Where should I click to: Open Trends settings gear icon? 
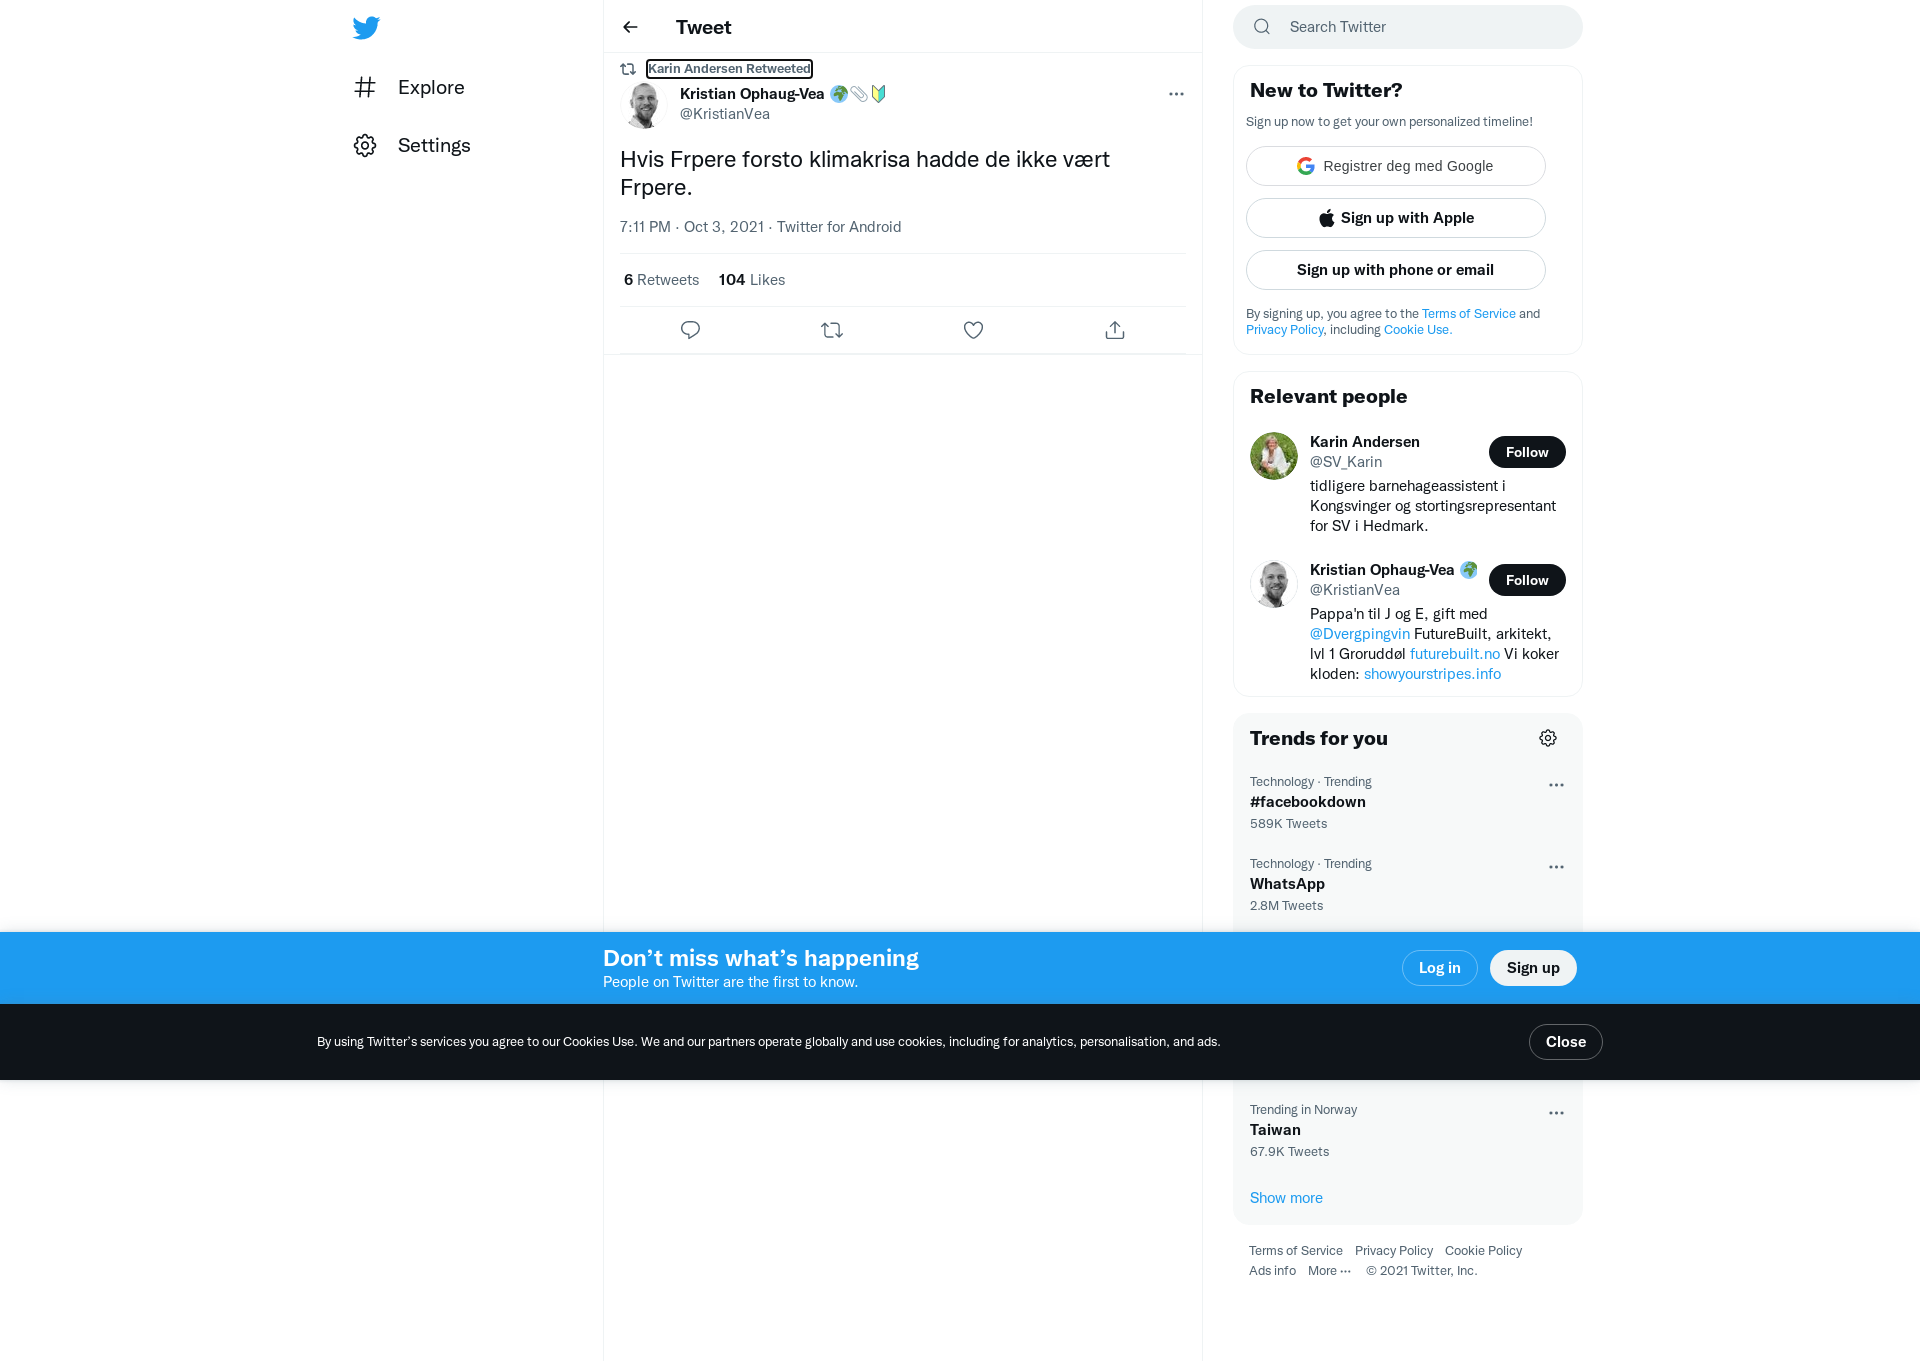(1548, 738)
